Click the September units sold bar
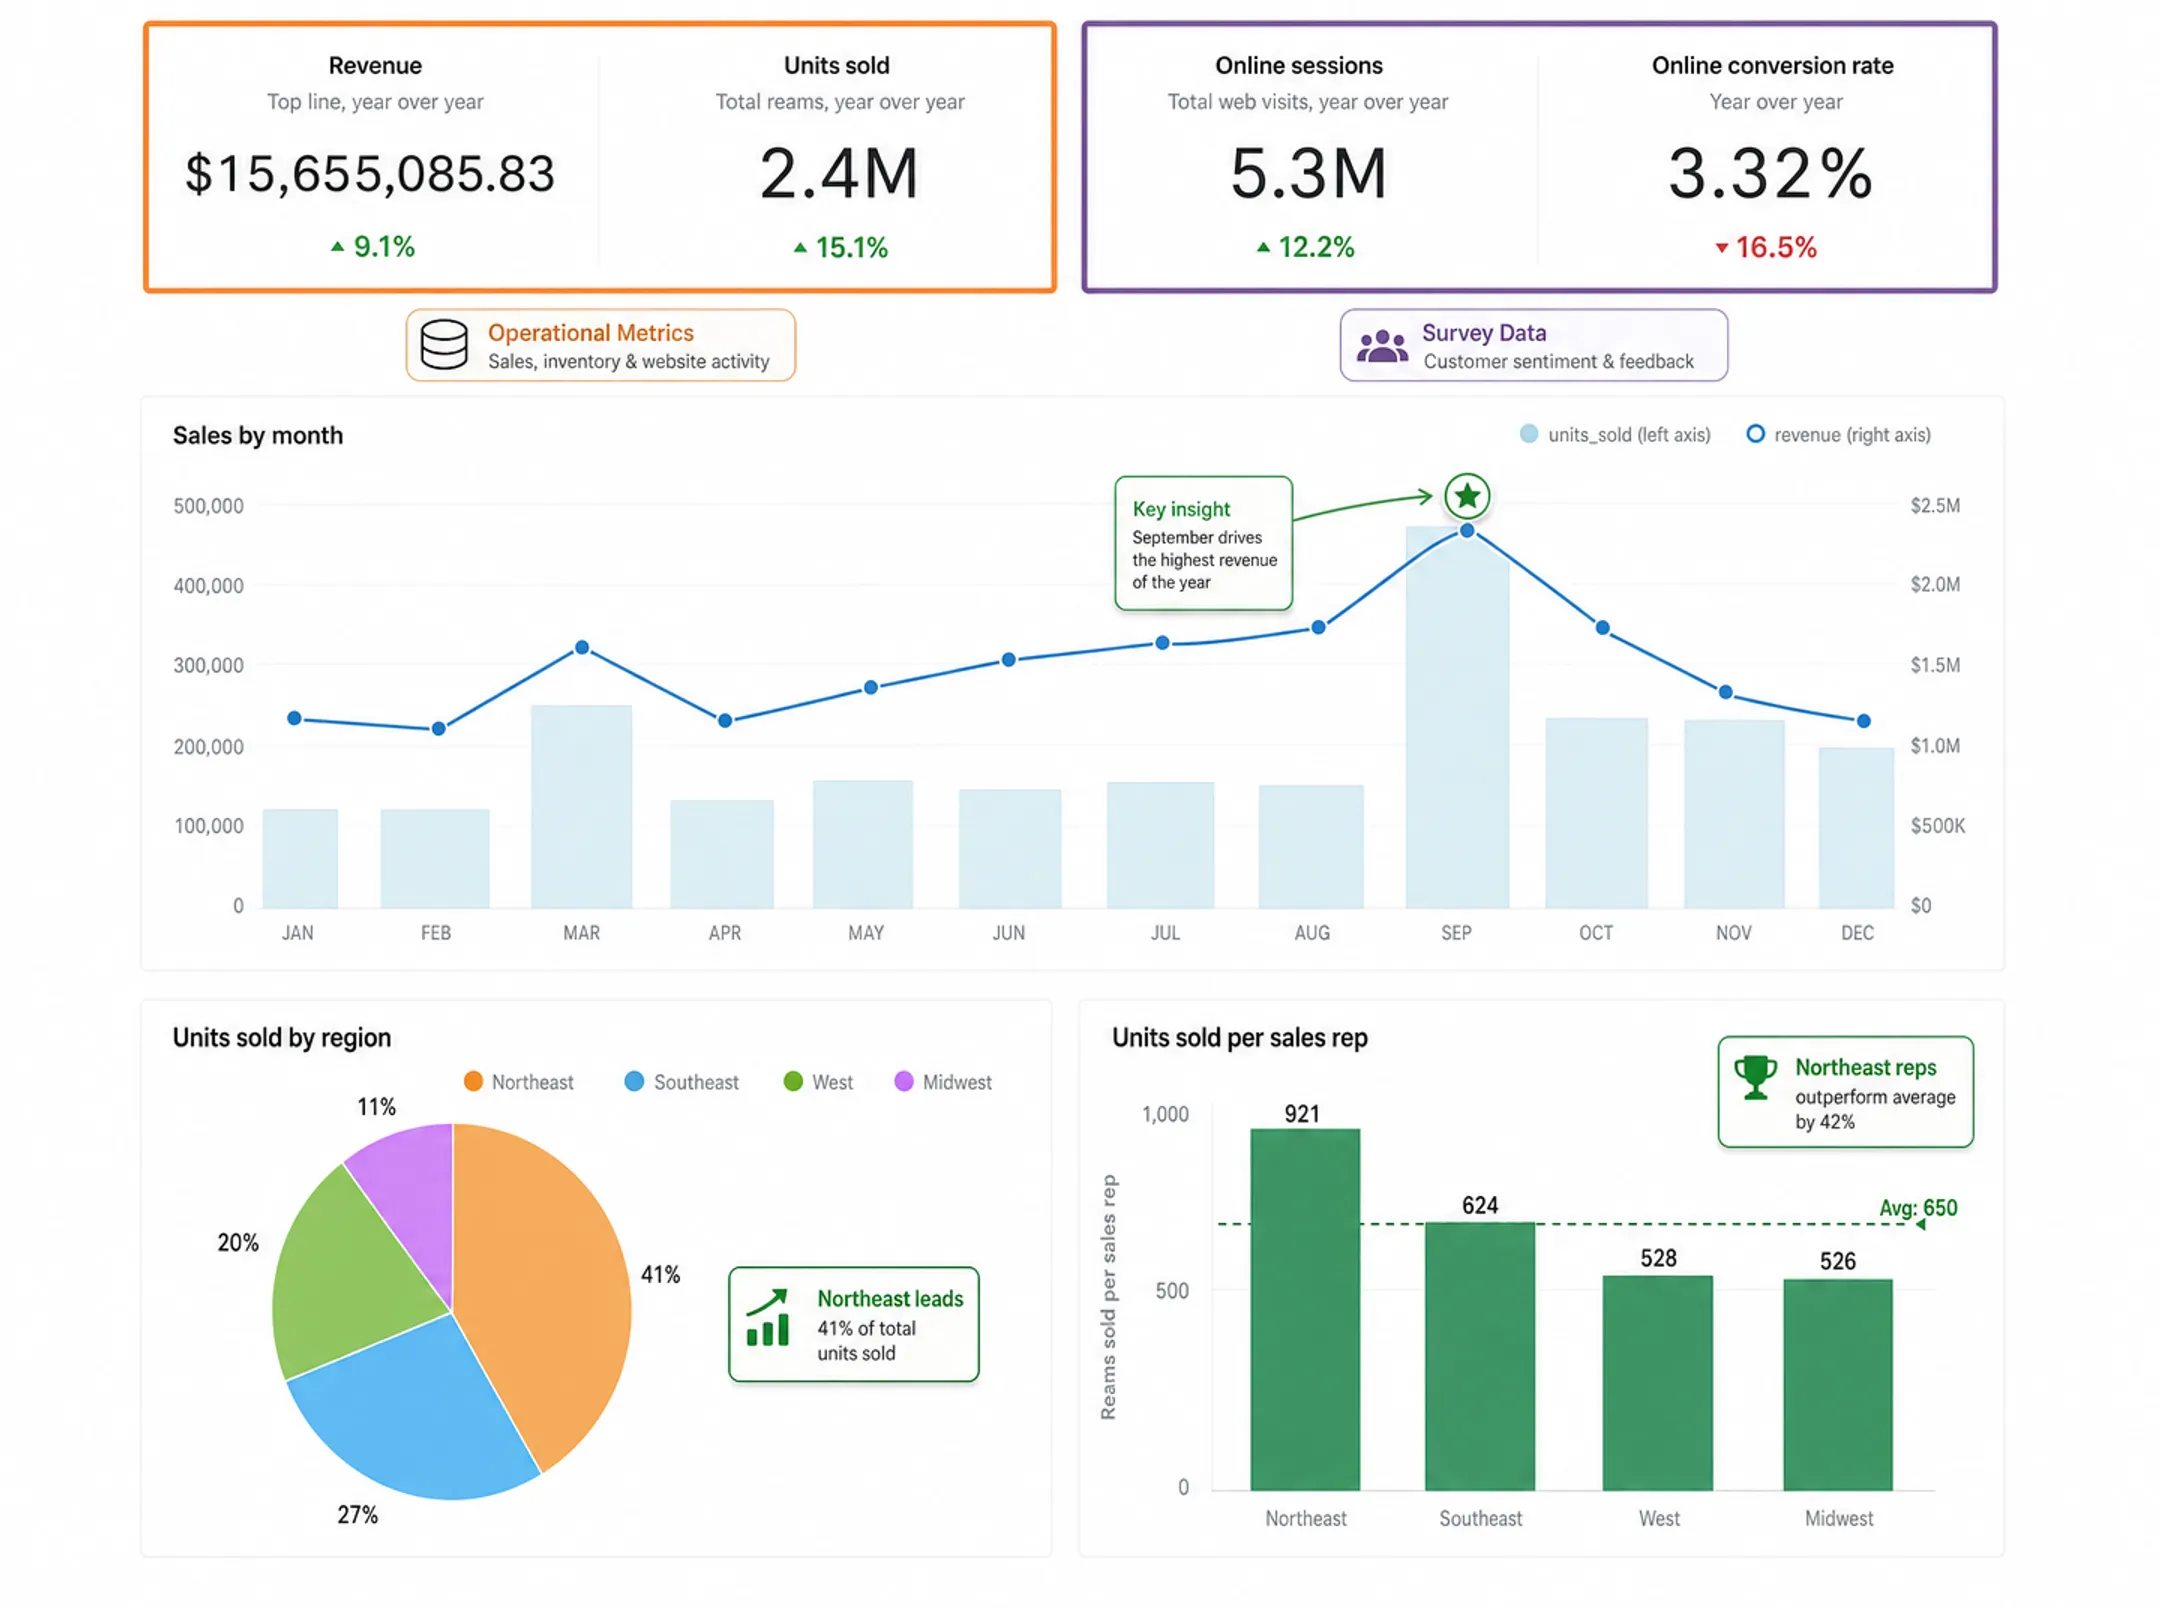The image size is (2160, 1608). pos(1457,717)
